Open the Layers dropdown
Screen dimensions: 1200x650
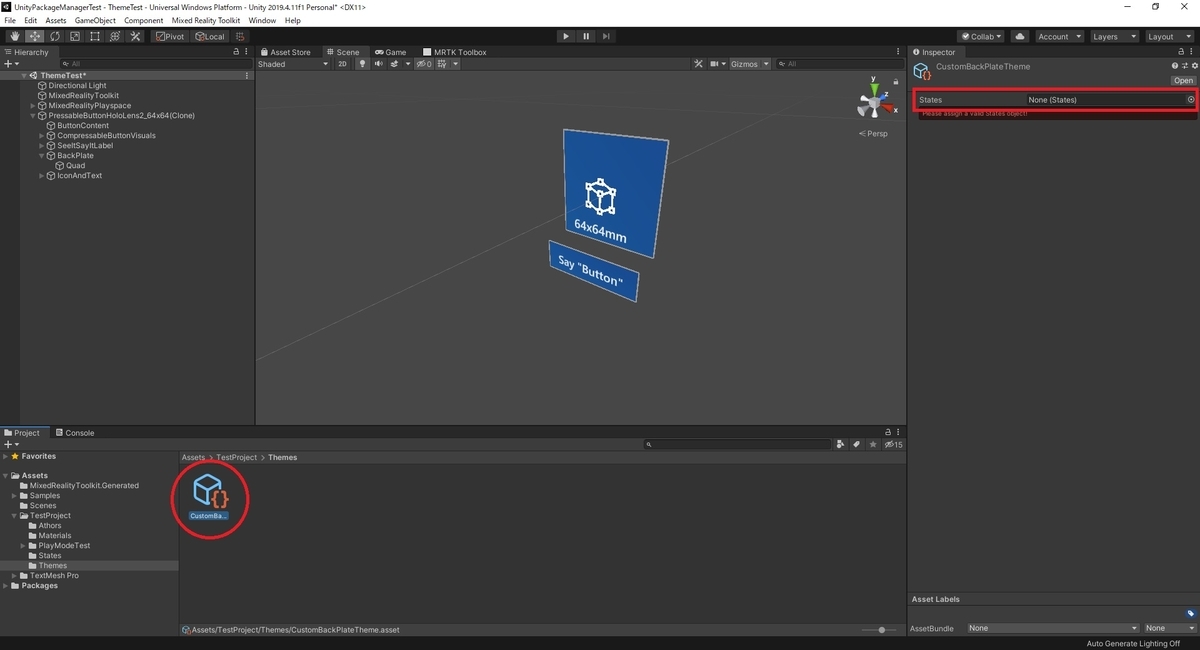[1113, 37]
